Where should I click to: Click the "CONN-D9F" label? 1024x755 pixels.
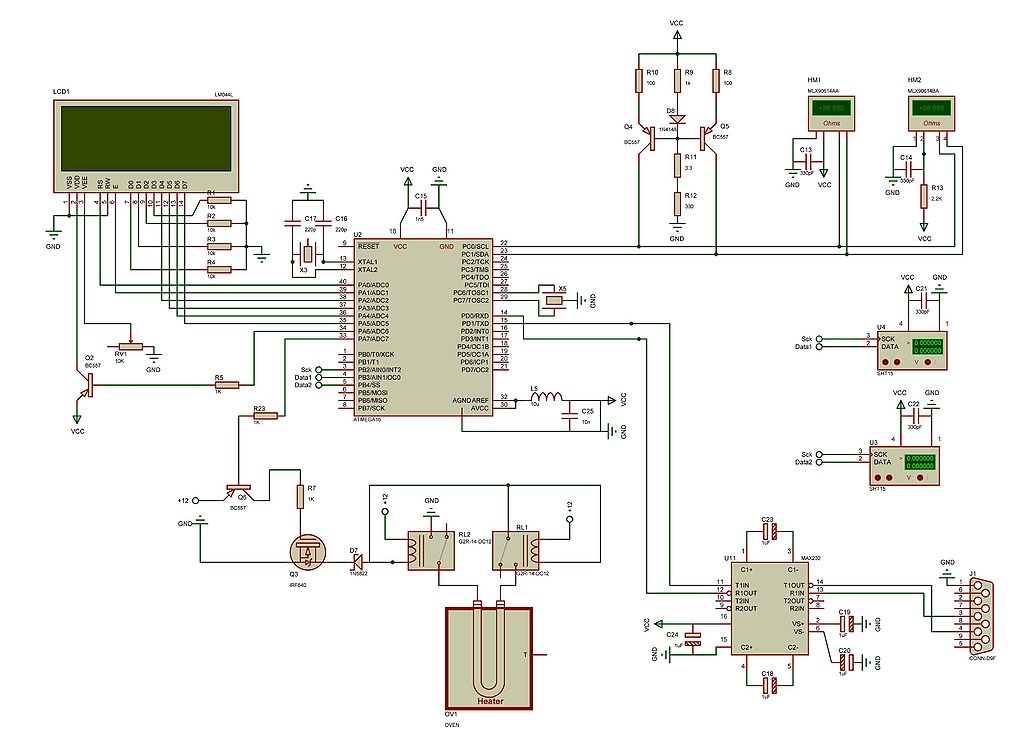982,659
